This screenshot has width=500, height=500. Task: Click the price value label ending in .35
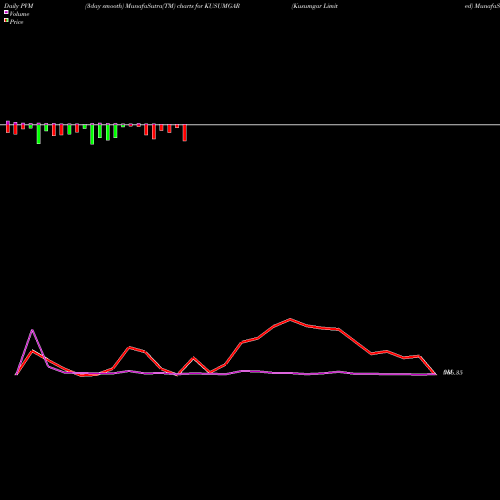[453, 372]
